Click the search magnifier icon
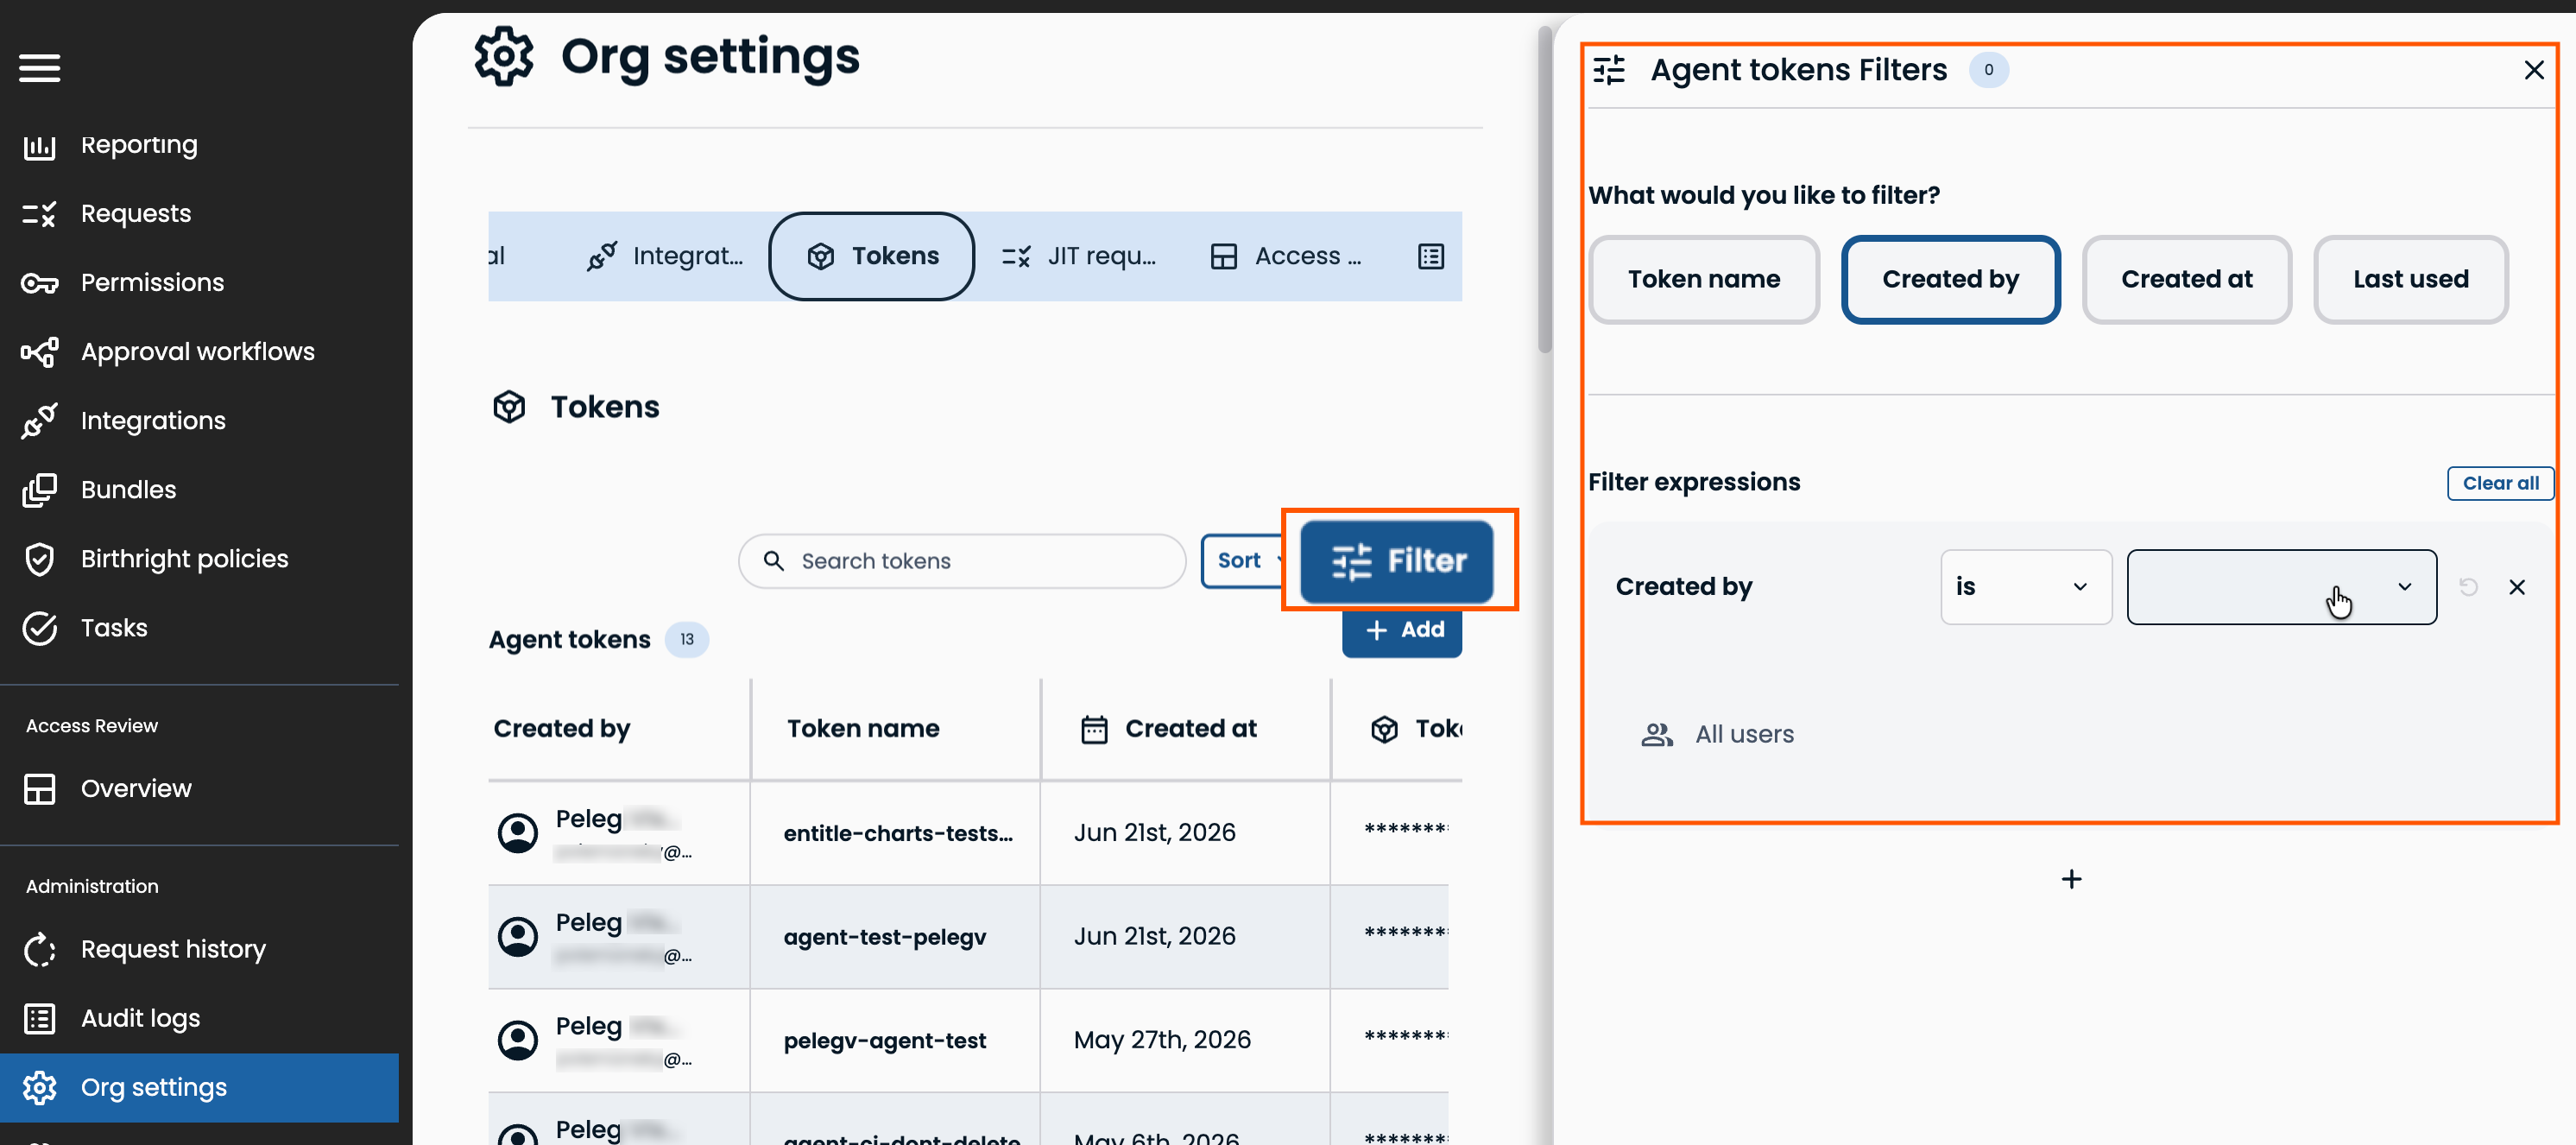The height and width of the screenshot is (1145, 2576). click(773, 561)
